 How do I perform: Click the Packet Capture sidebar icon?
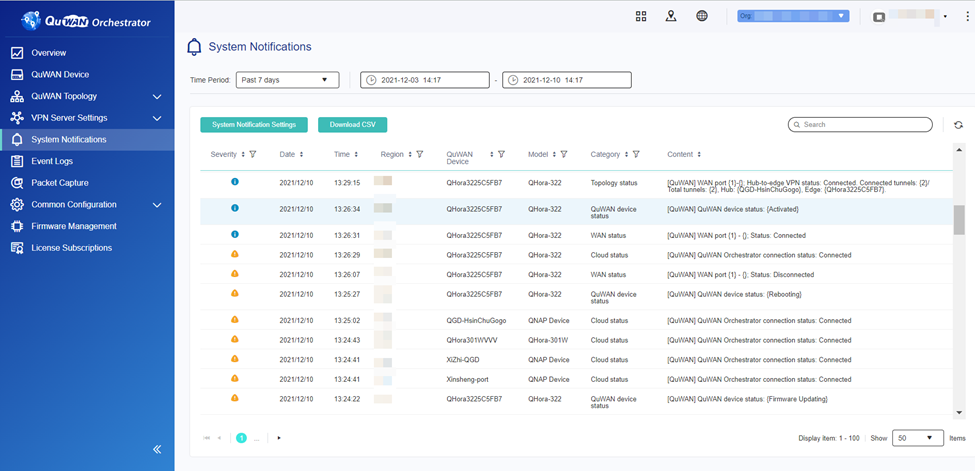pyautogui.click(x=17, y=183)
